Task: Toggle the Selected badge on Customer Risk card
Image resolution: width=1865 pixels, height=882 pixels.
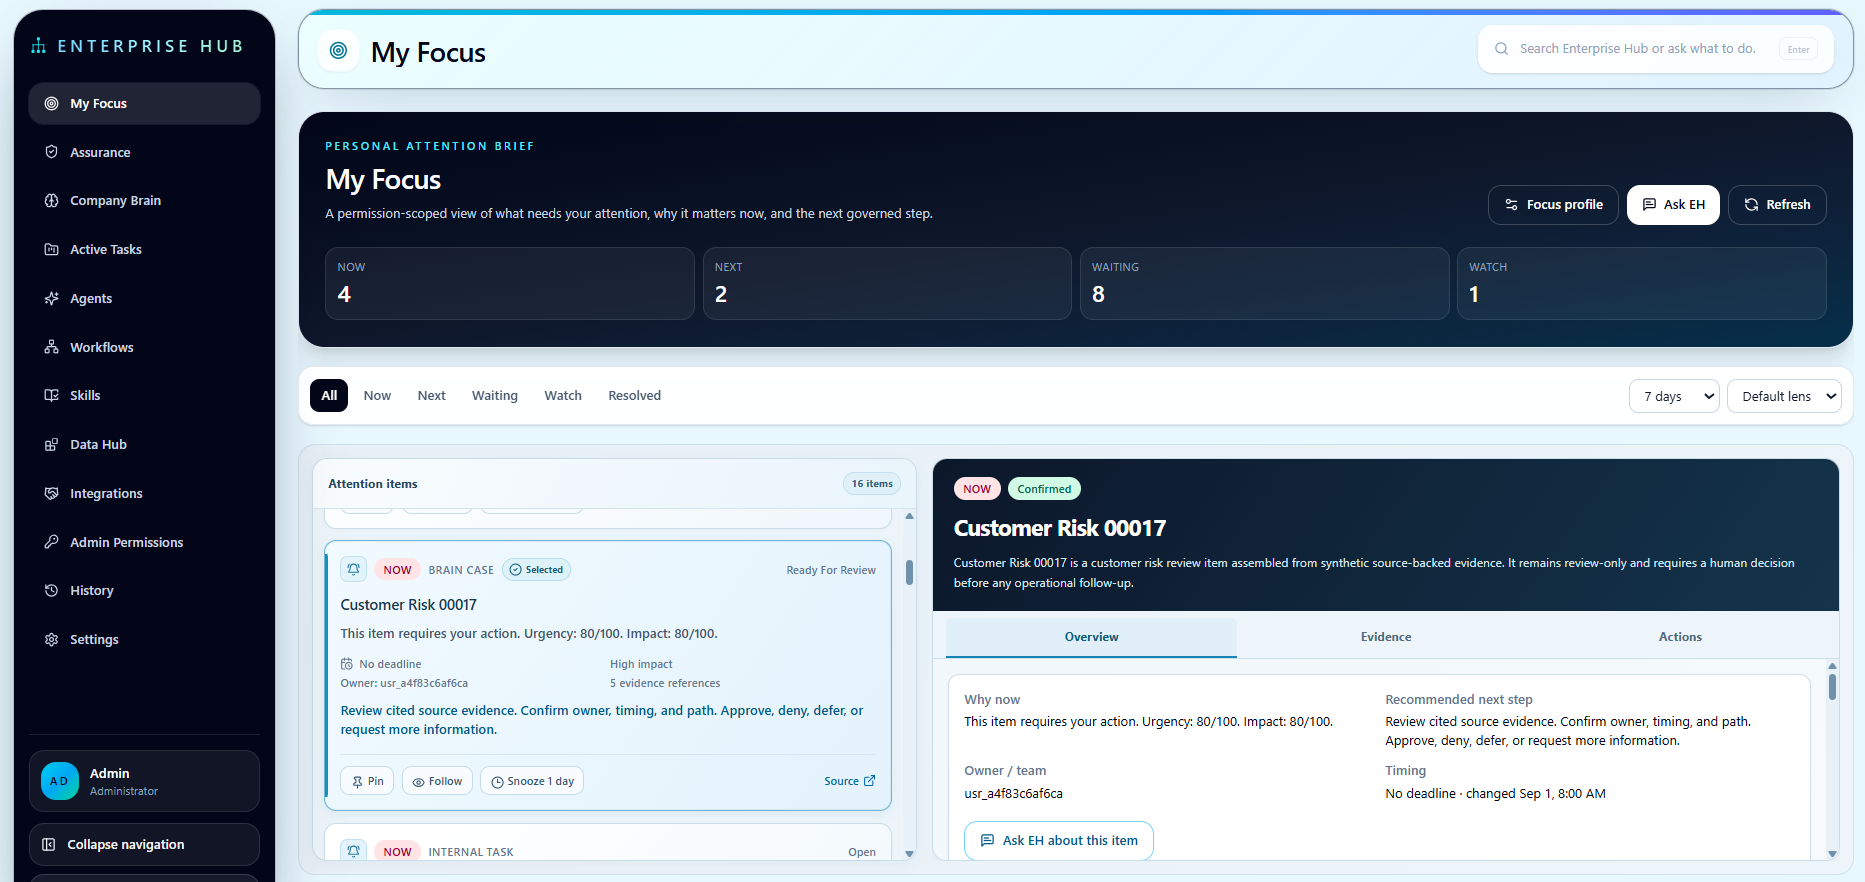Action: click(536, 570)
